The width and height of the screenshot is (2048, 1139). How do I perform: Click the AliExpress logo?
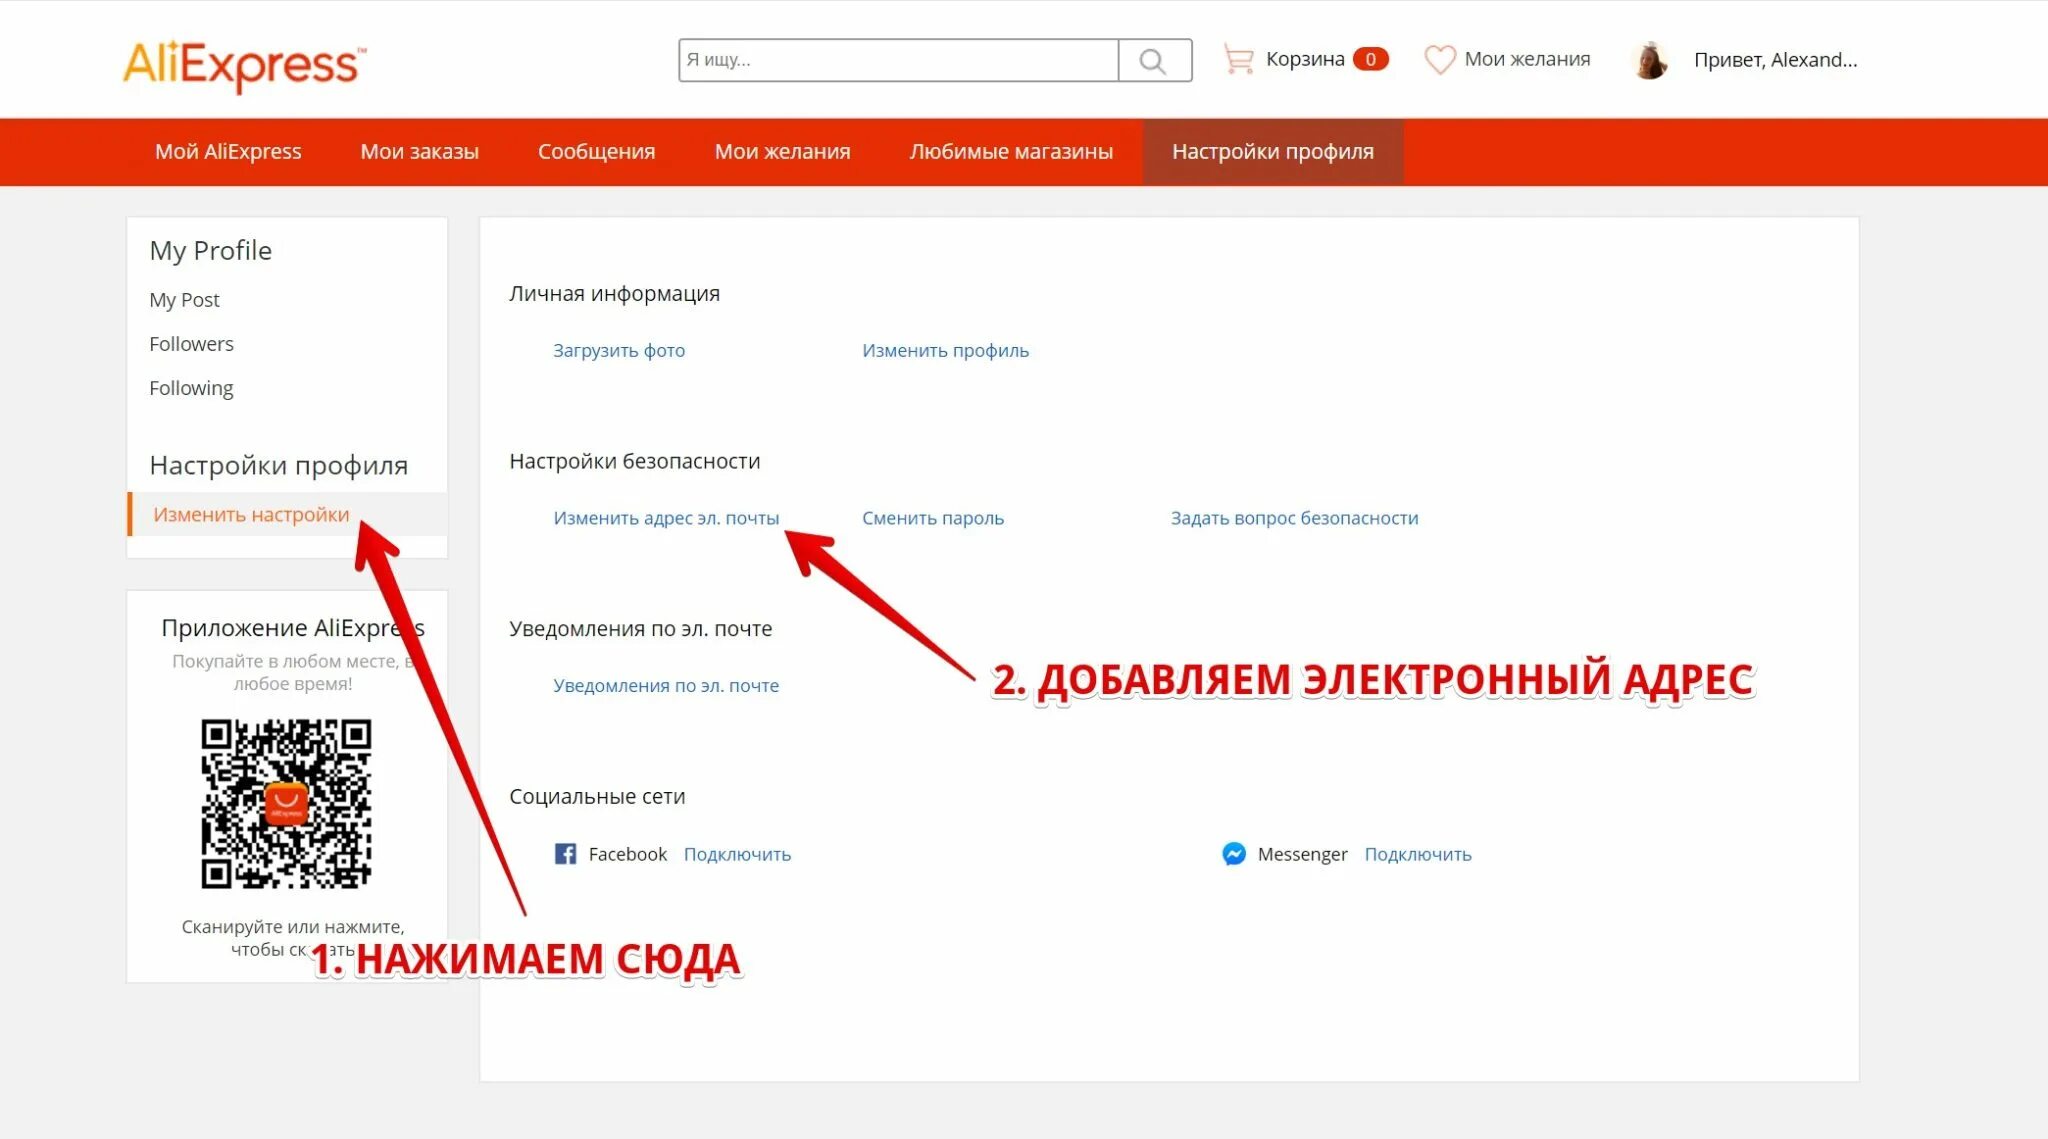244,65
